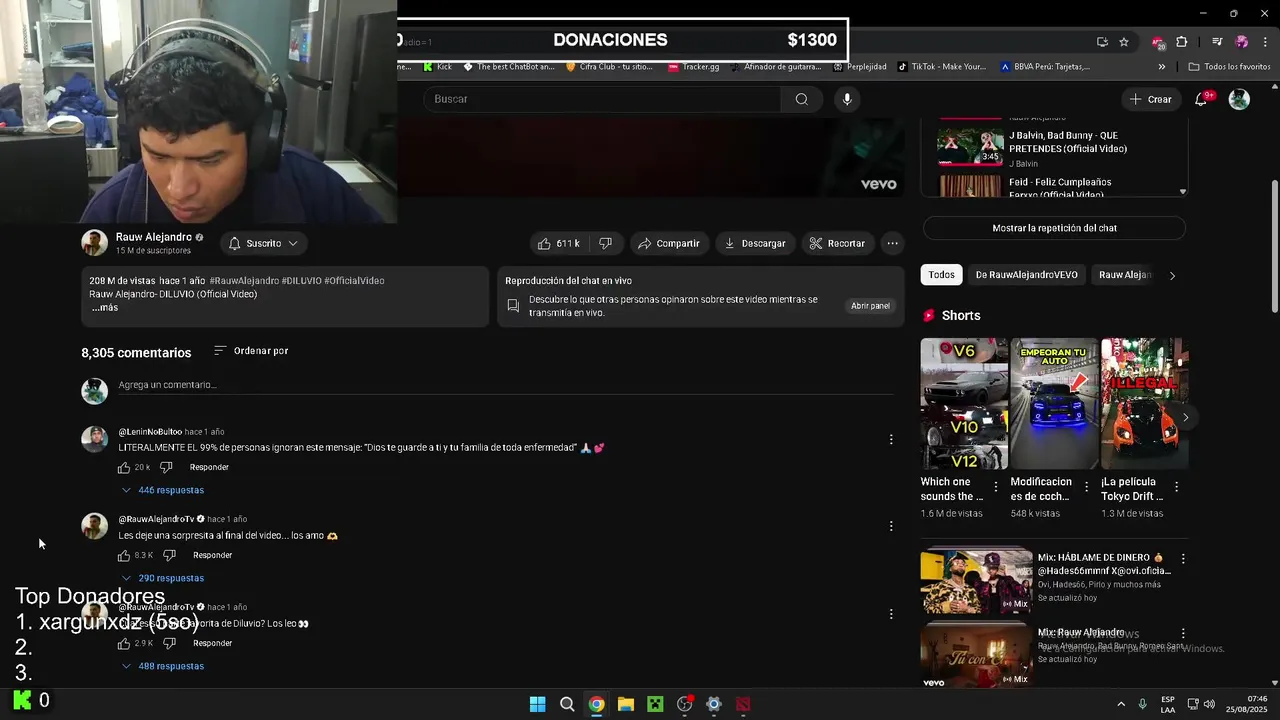Open Chrome profile avatar in toolbar
Screen dimensions: 1280x720
pyautogui.click(x=1241, y=42)
